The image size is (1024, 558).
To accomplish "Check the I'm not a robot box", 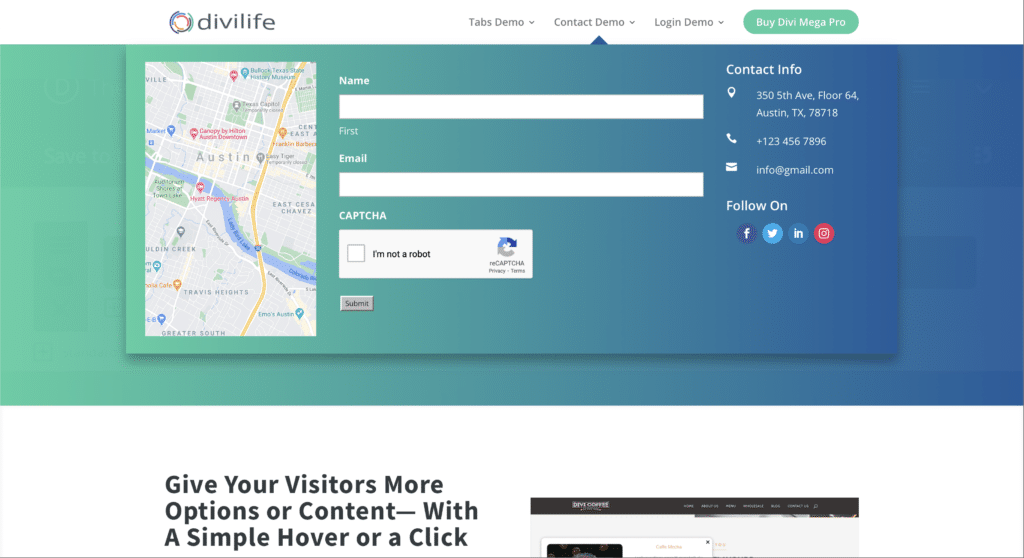I will (356, 254).
